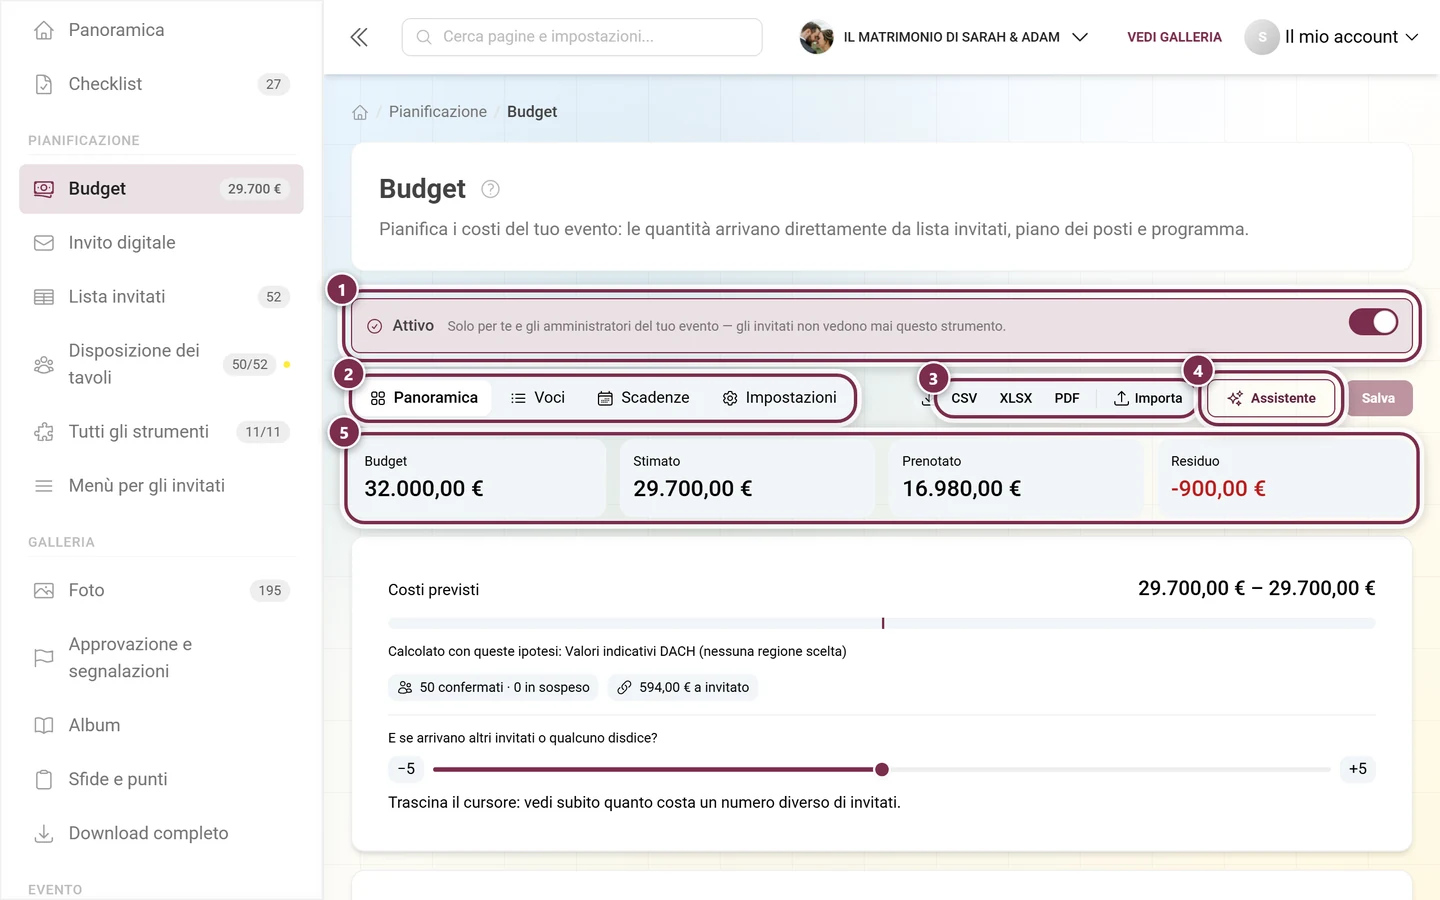Click the '50 confermati · 0 in sospeso' chip
The height and width of the screenshot is (900, 1440).
point(493,687)
